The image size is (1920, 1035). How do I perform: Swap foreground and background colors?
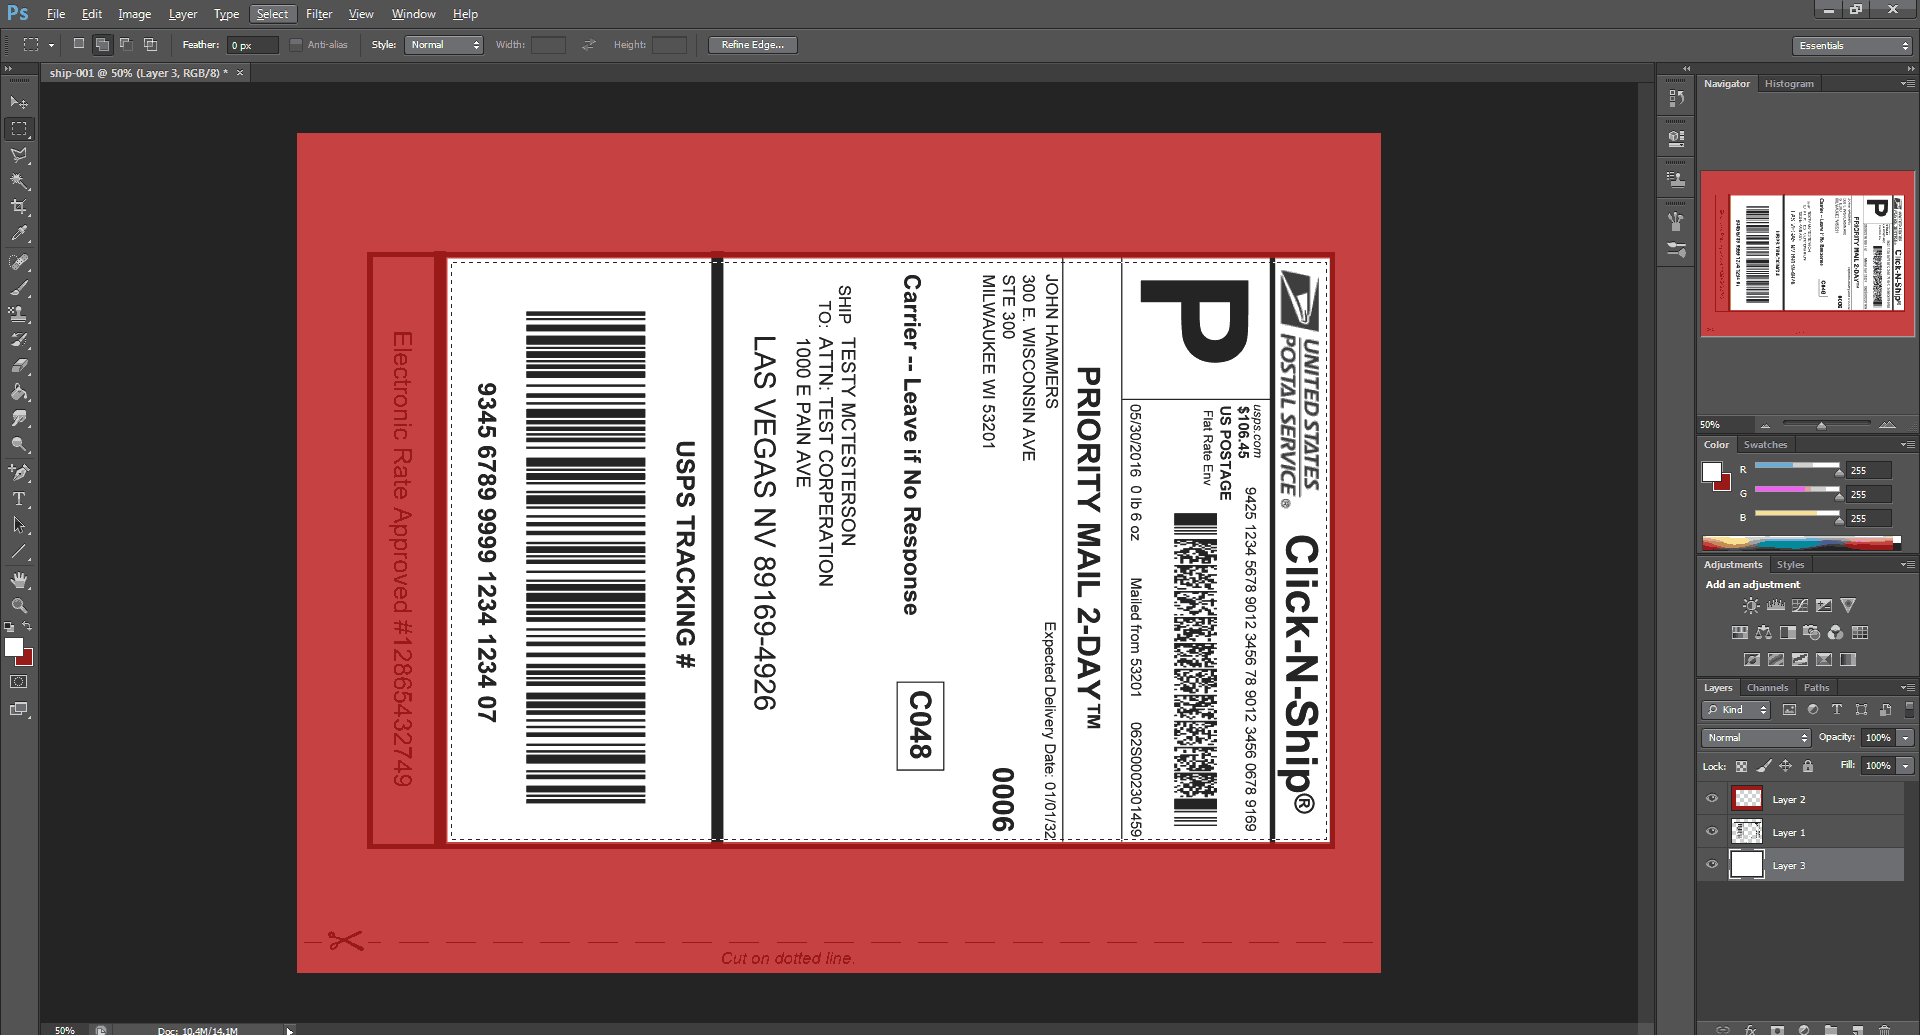click(x=28, y=627)
